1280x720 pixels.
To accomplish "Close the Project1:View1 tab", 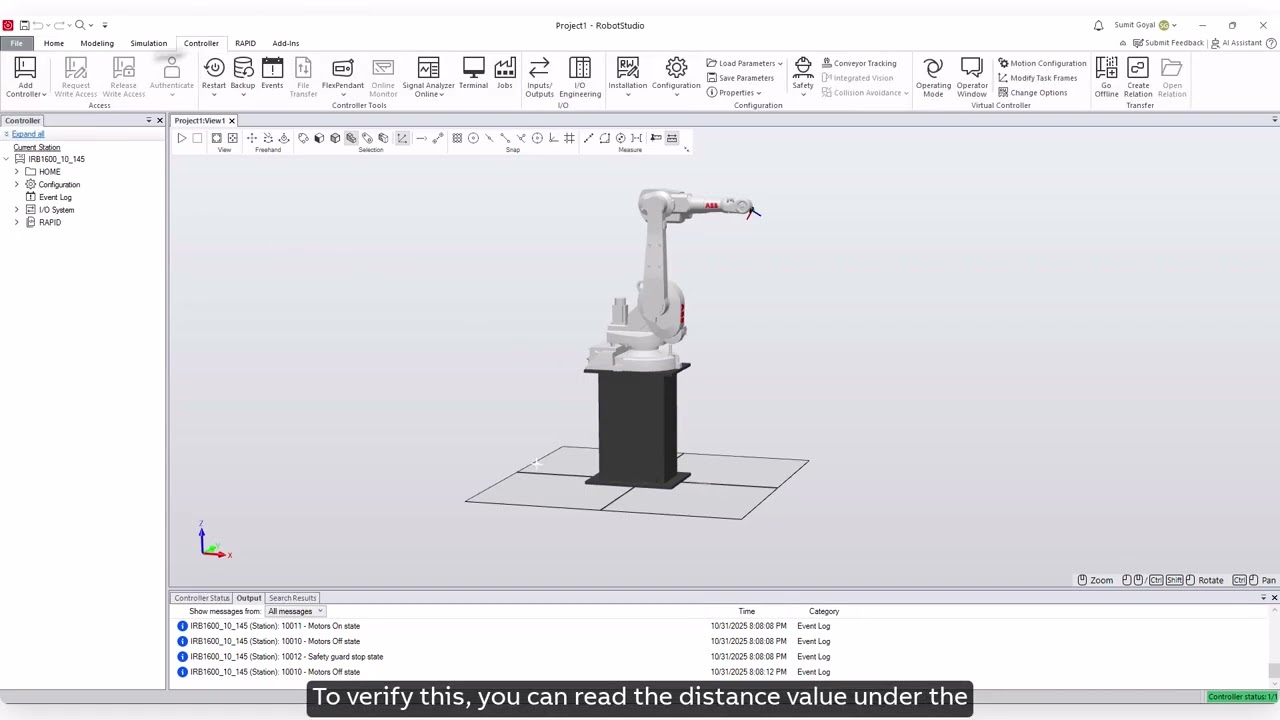I will pos(231,121).
